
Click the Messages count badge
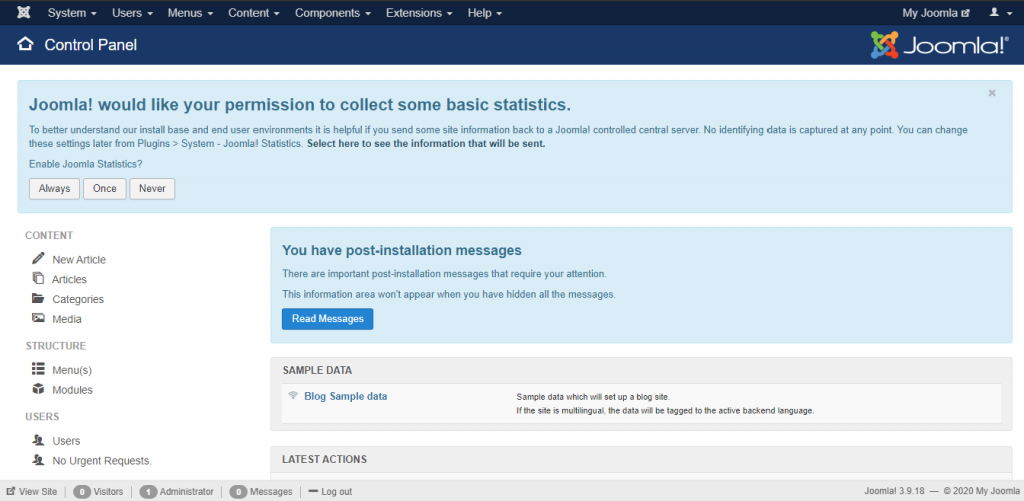click(x=238, y=491)
